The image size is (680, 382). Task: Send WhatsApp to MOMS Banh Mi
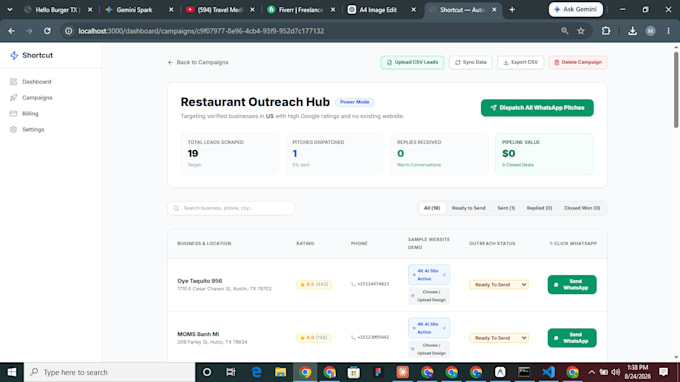pos(572,338)
